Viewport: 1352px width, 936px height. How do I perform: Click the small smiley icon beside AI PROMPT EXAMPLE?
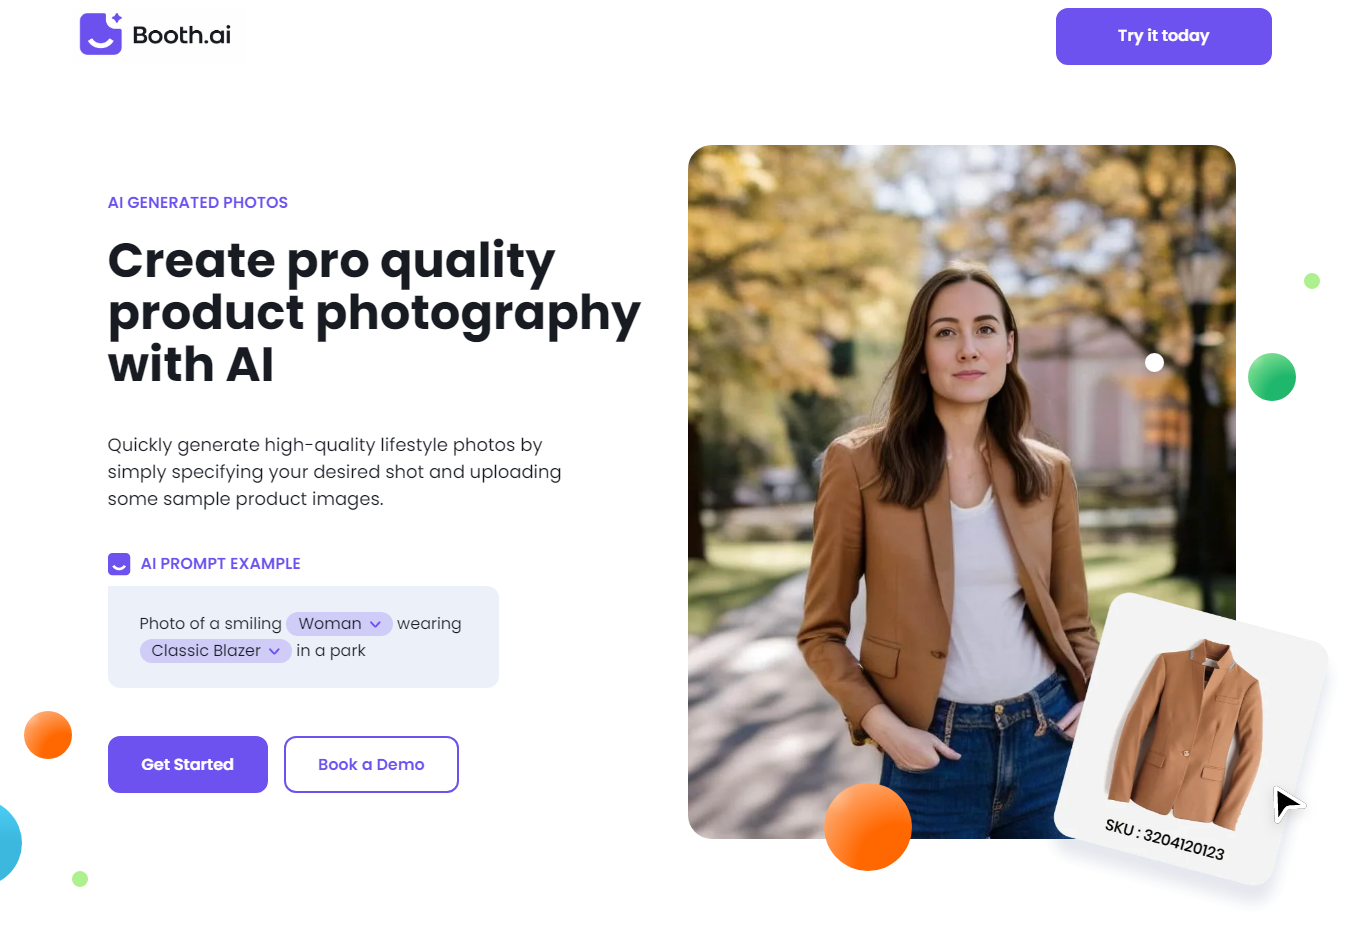[x=119, y=564]
